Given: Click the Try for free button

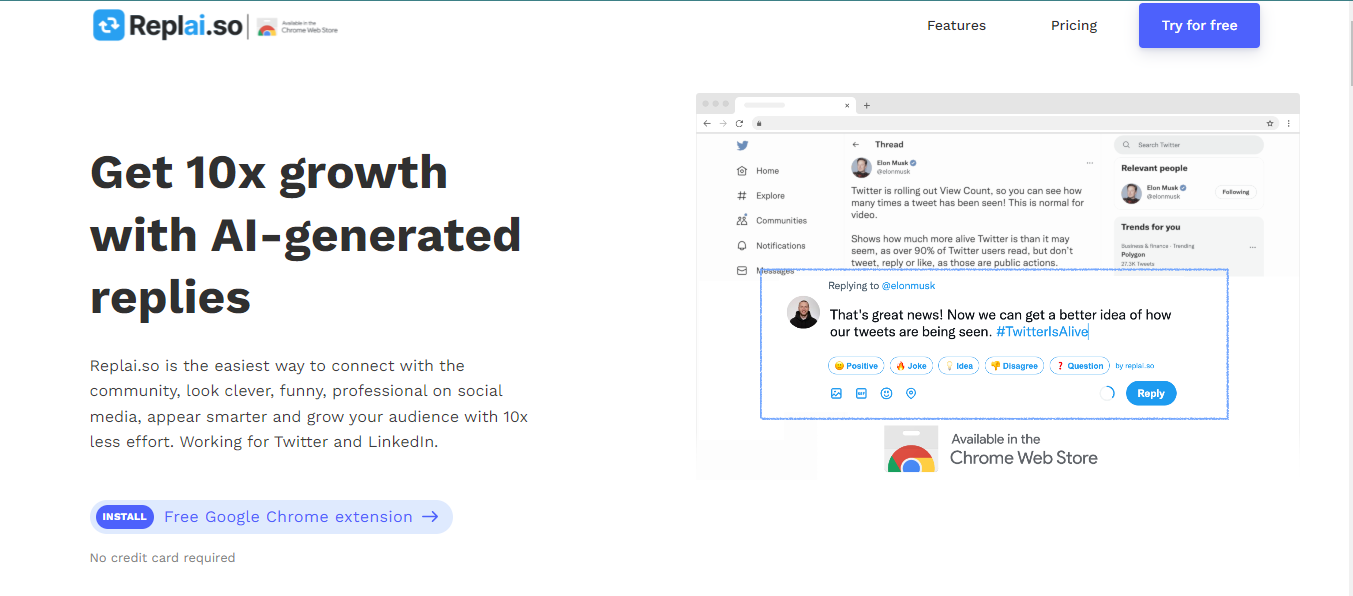Looking at the screenshot, I should click(1199, 25).
